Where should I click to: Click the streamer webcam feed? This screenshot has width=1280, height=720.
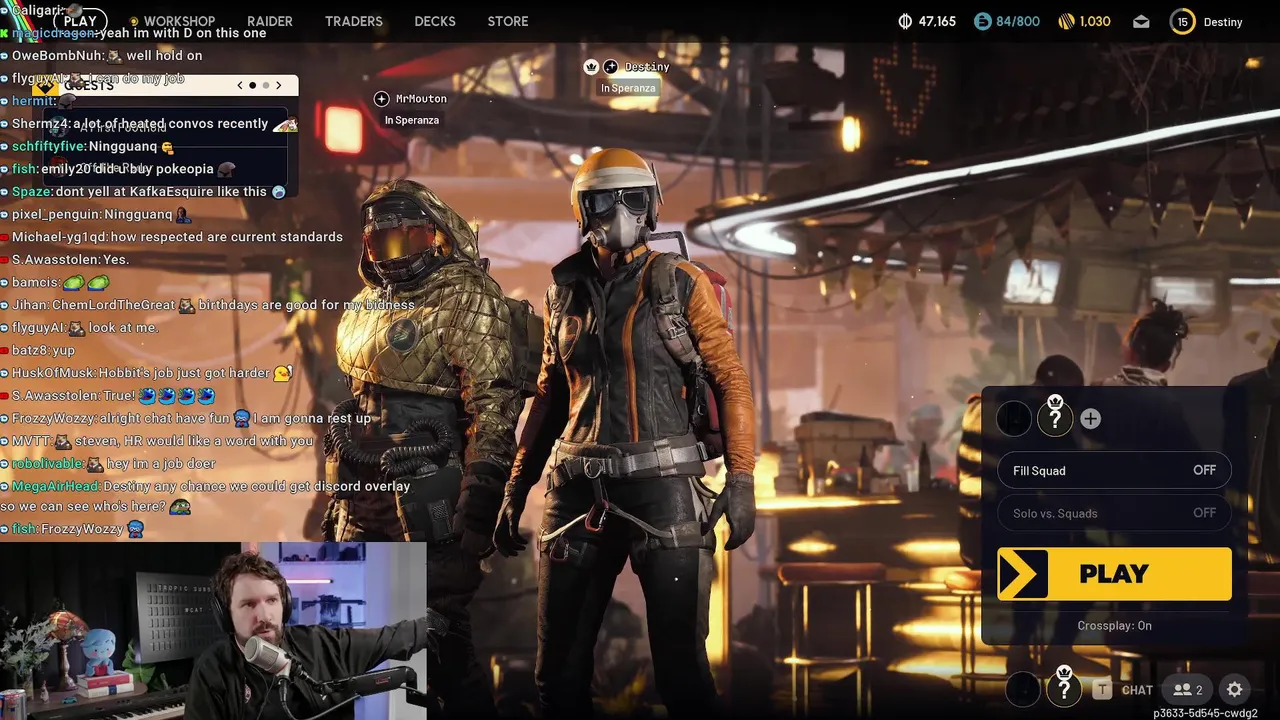(213, 630)
